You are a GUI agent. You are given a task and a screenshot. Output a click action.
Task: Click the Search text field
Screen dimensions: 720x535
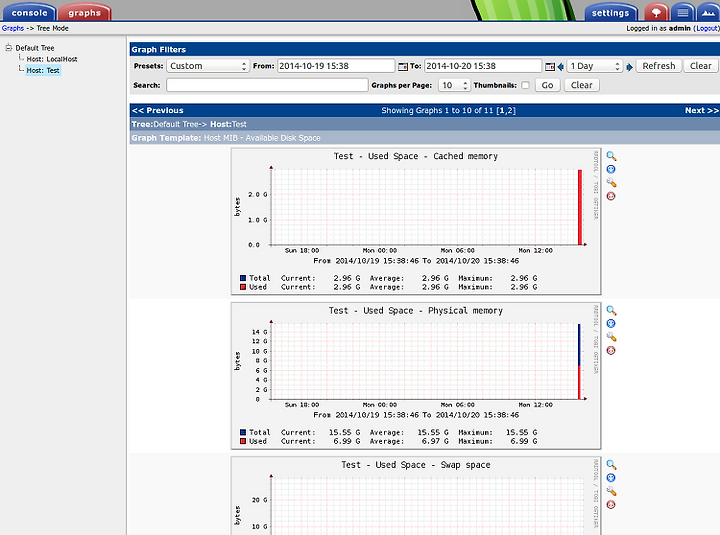267,85
